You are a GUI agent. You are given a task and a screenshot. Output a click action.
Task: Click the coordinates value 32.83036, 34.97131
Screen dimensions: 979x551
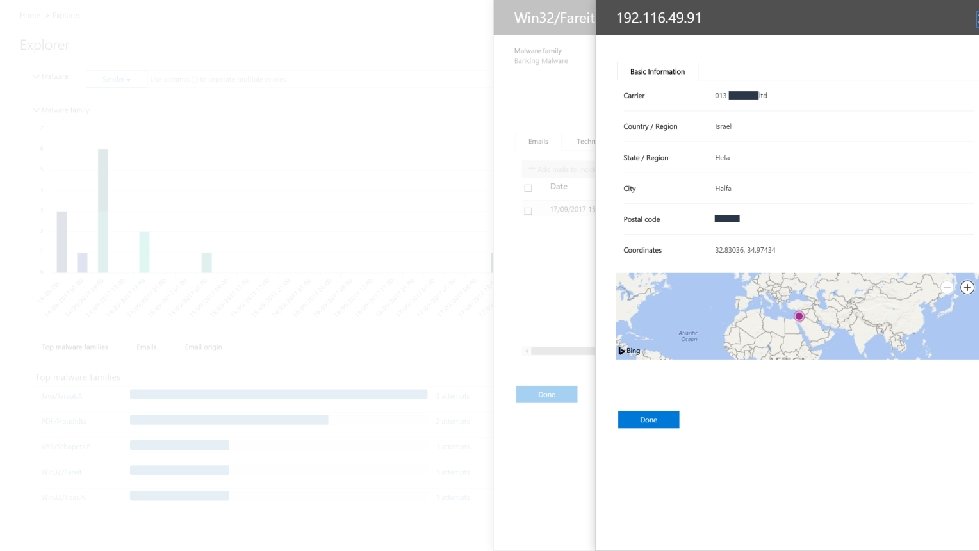(745, 250)
